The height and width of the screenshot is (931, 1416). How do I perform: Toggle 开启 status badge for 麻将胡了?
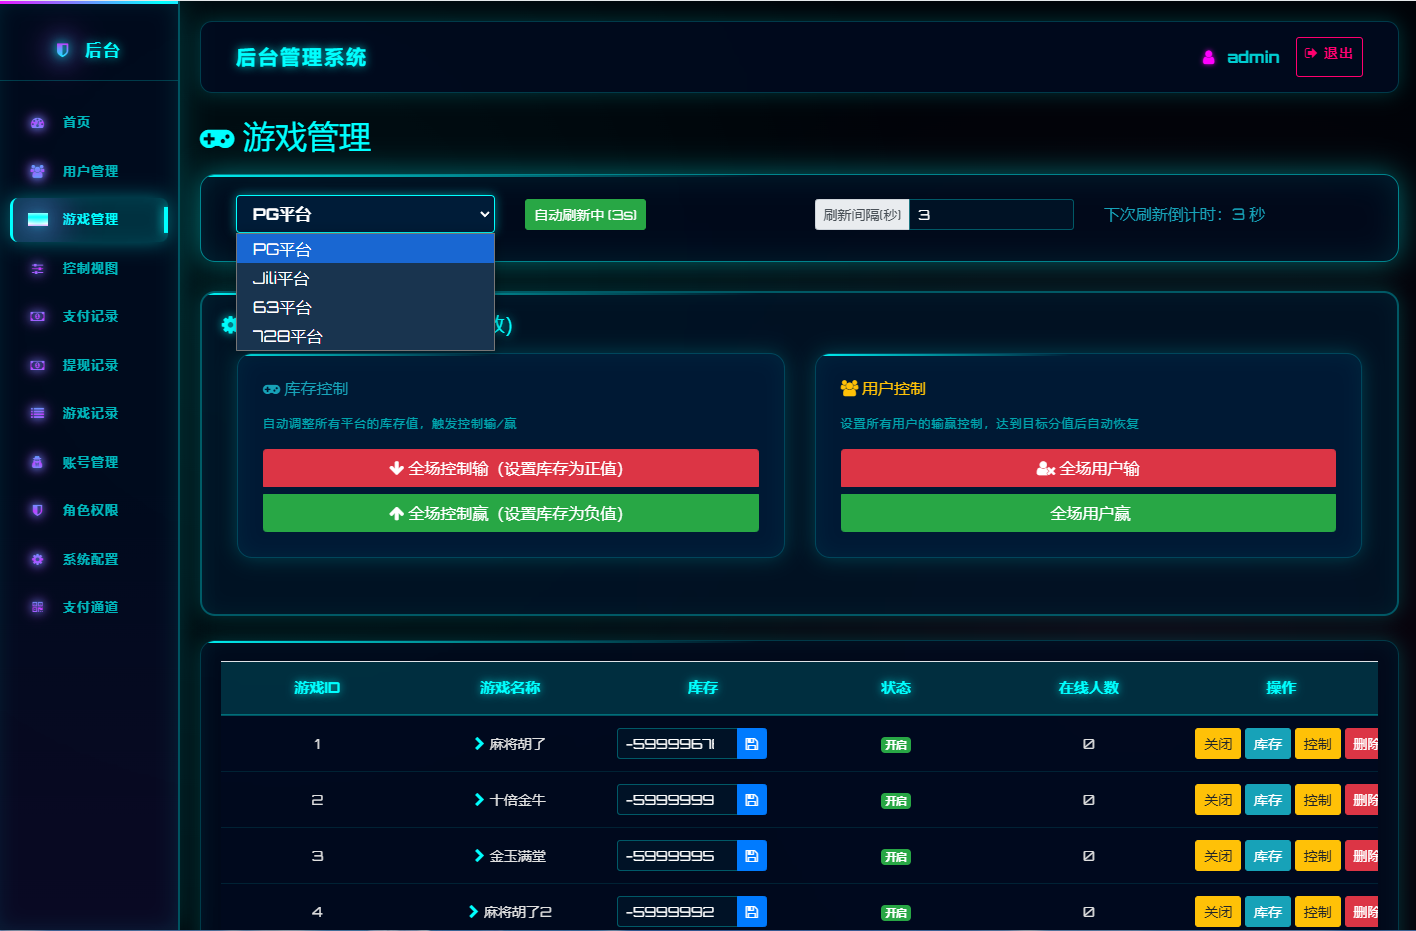(x=896, y=745)
